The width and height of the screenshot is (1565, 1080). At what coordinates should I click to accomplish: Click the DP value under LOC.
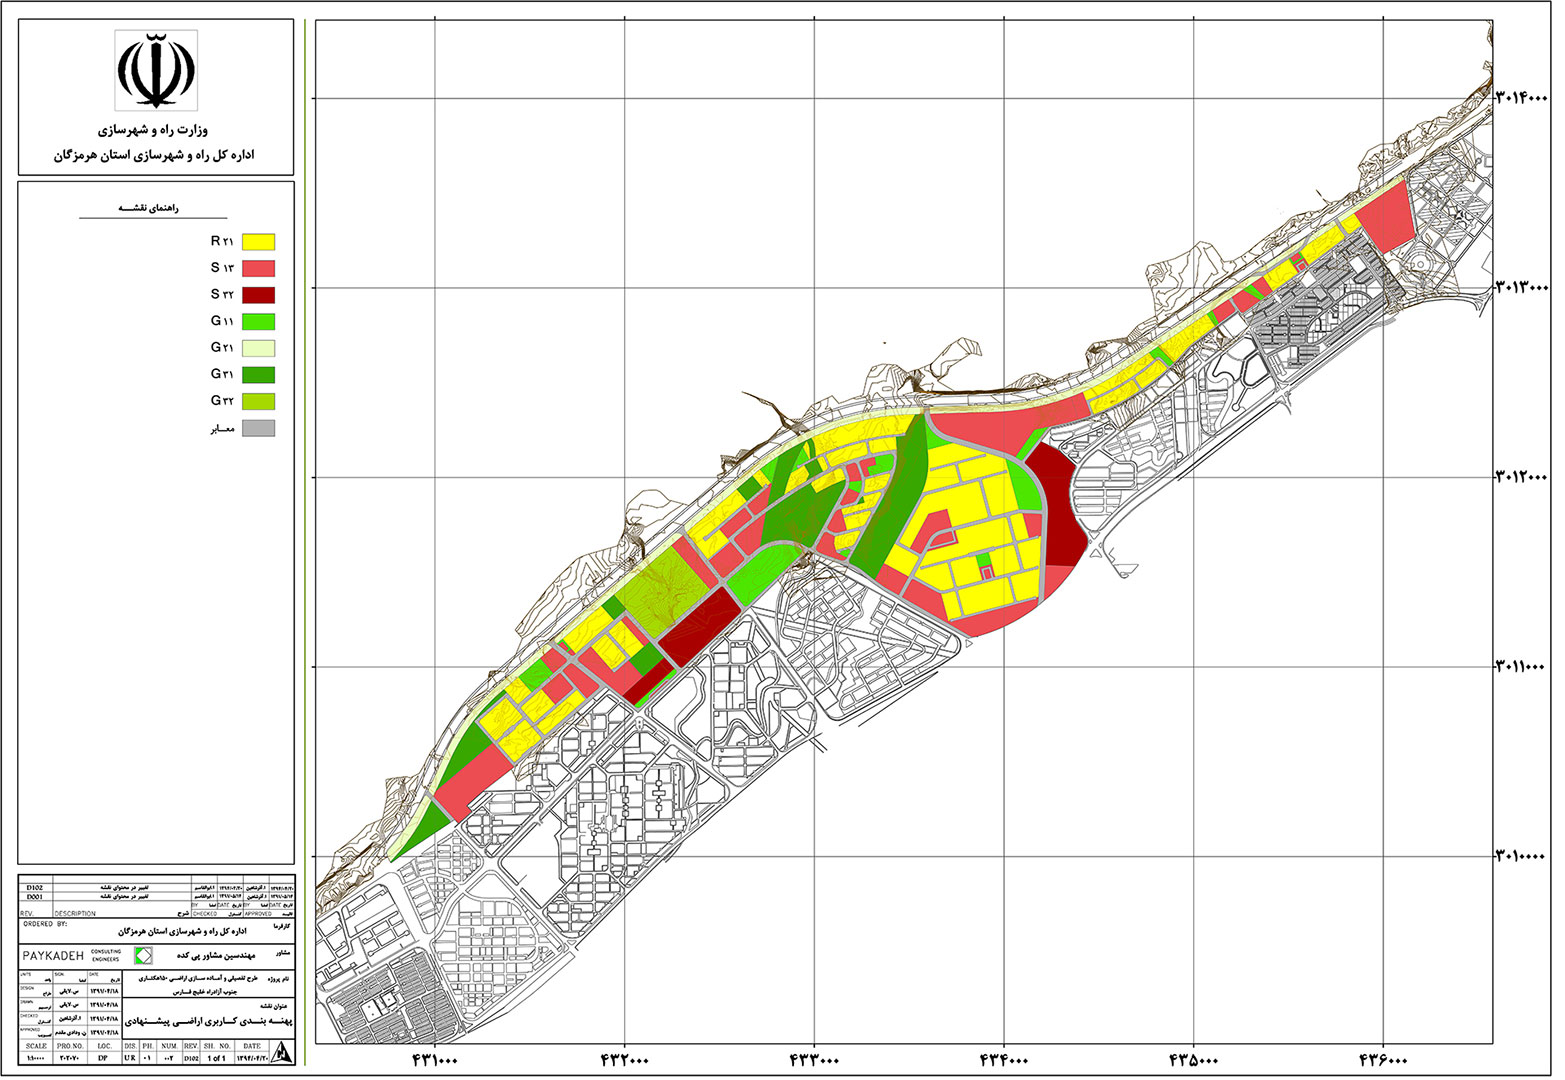pos(104,1057)
